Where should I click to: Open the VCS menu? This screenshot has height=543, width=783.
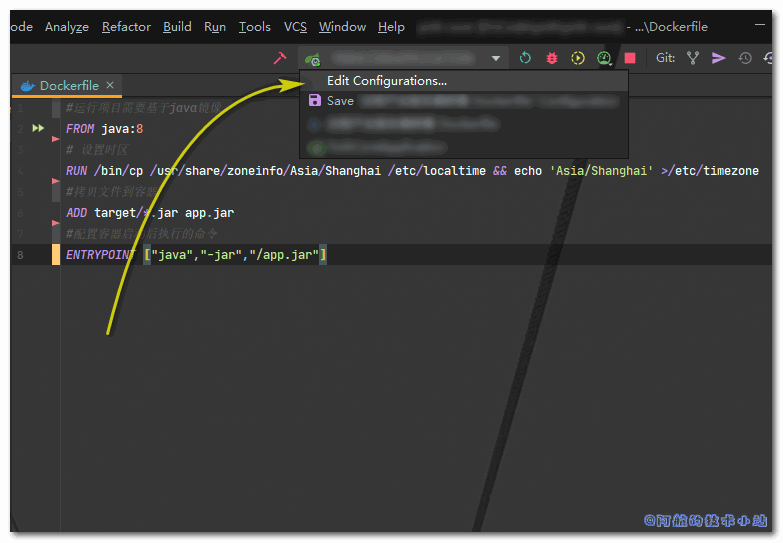pos(295,27)
